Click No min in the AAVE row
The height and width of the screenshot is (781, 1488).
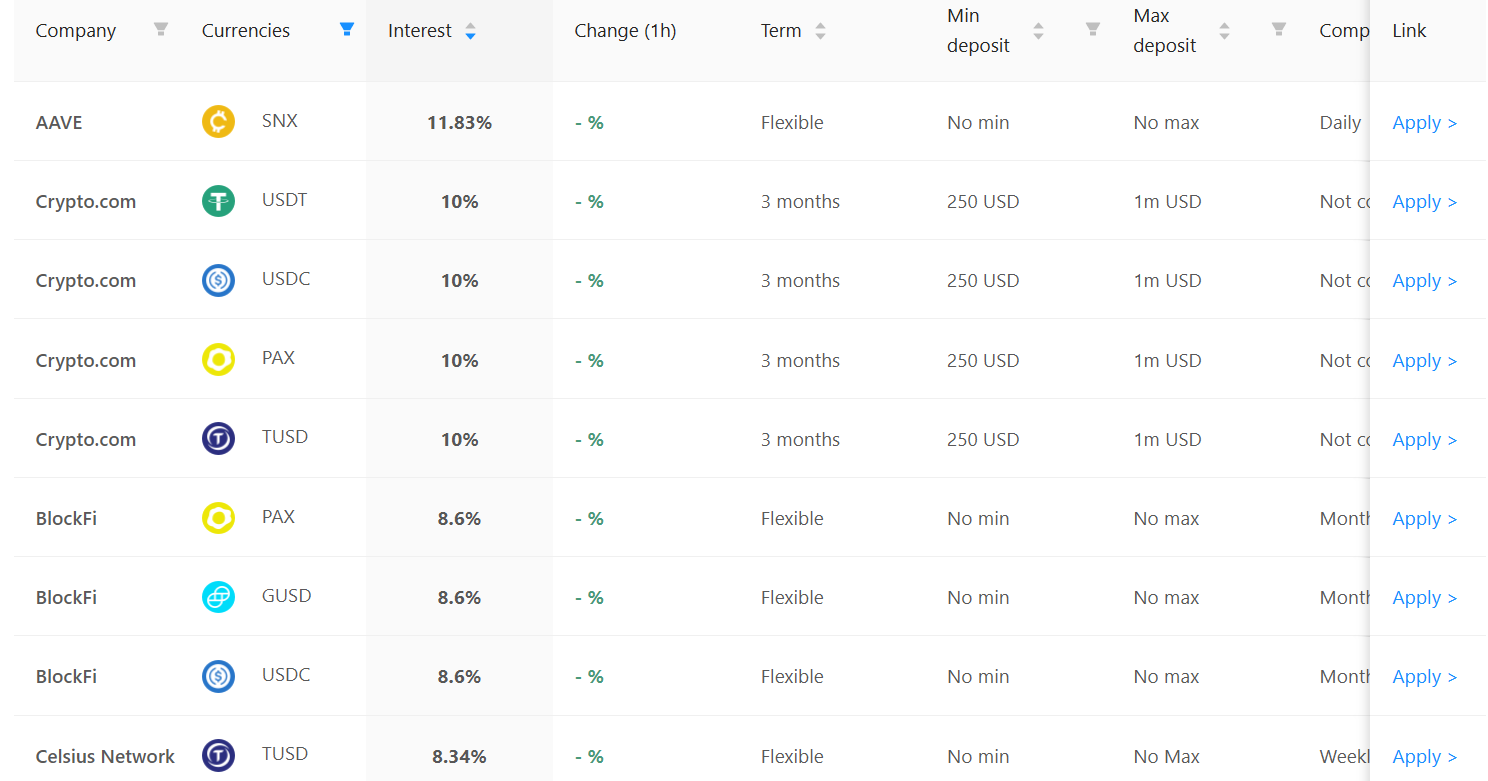(978, 123)
